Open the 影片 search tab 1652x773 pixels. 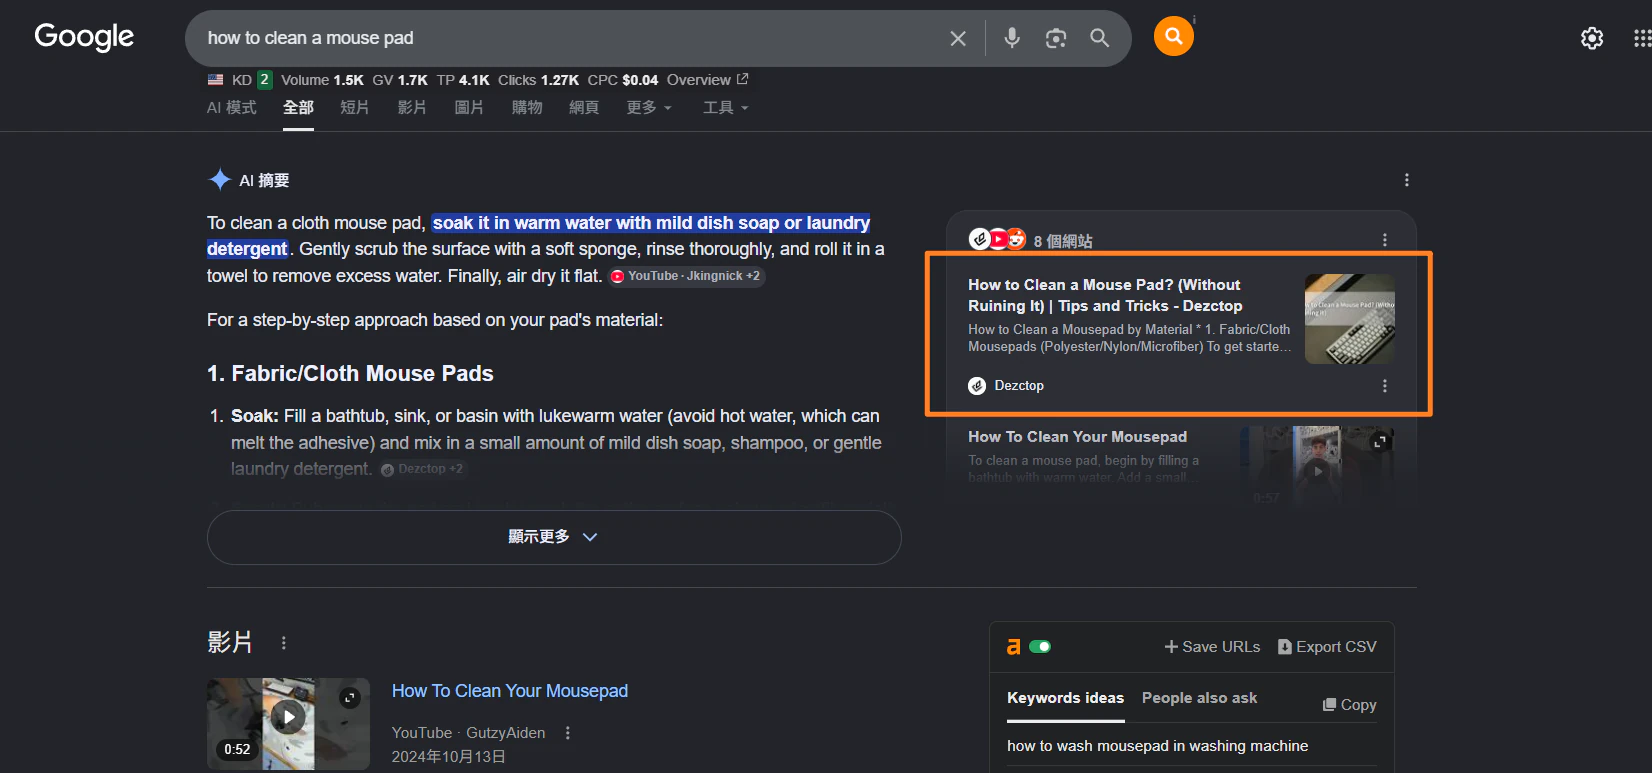pos(412,108)
